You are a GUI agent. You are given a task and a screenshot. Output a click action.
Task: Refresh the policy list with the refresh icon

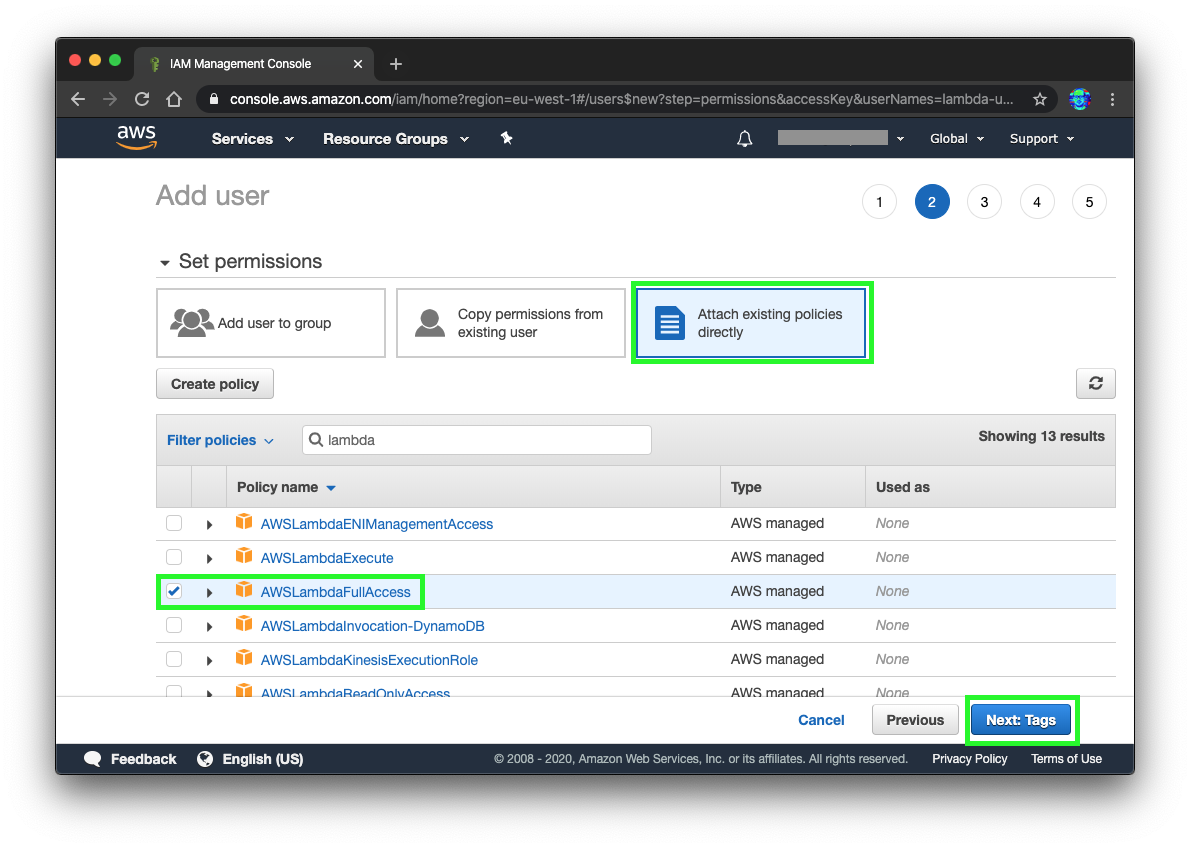coord(1095,383)
